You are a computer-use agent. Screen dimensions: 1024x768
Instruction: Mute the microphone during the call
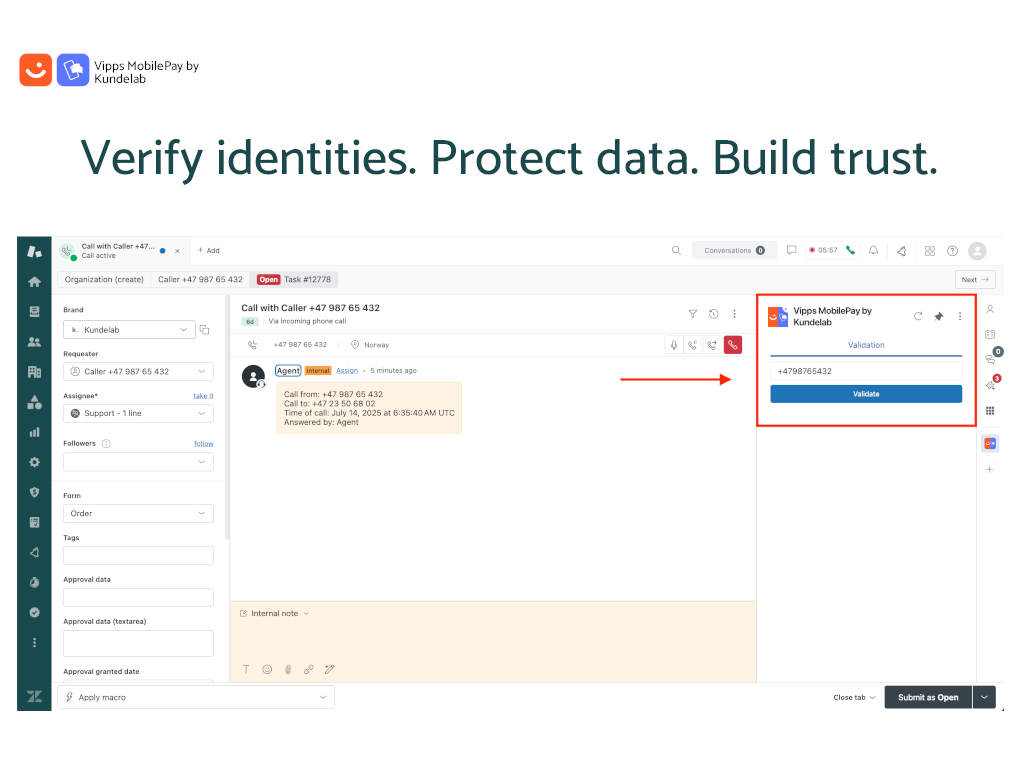pos(673,345)
